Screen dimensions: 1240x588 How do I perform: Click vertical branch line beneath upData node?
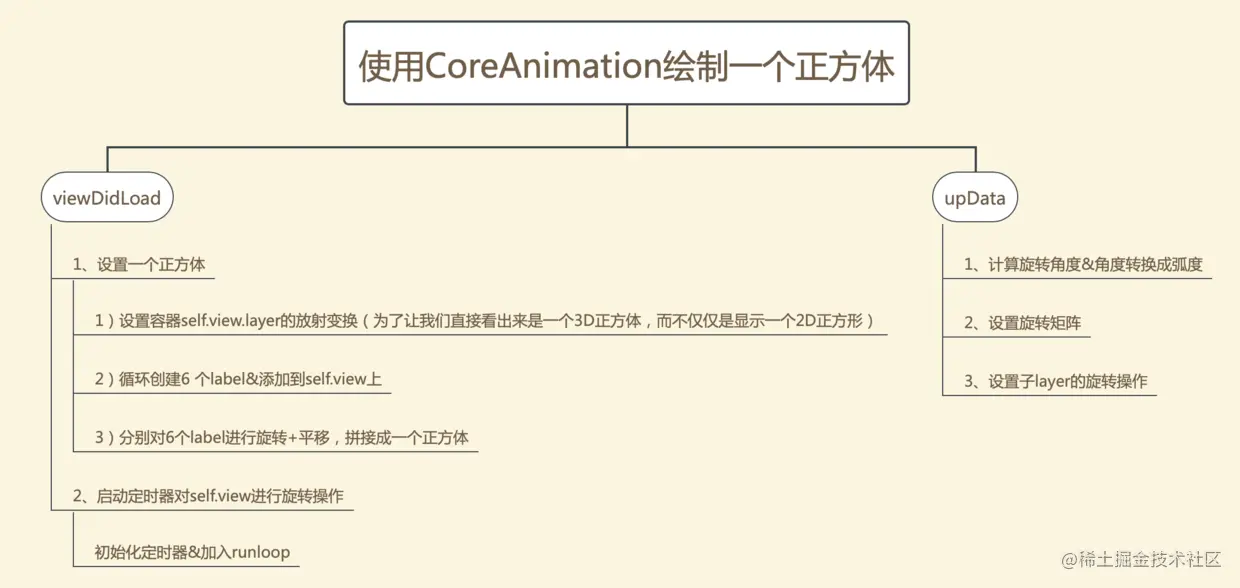coord(943,309)
